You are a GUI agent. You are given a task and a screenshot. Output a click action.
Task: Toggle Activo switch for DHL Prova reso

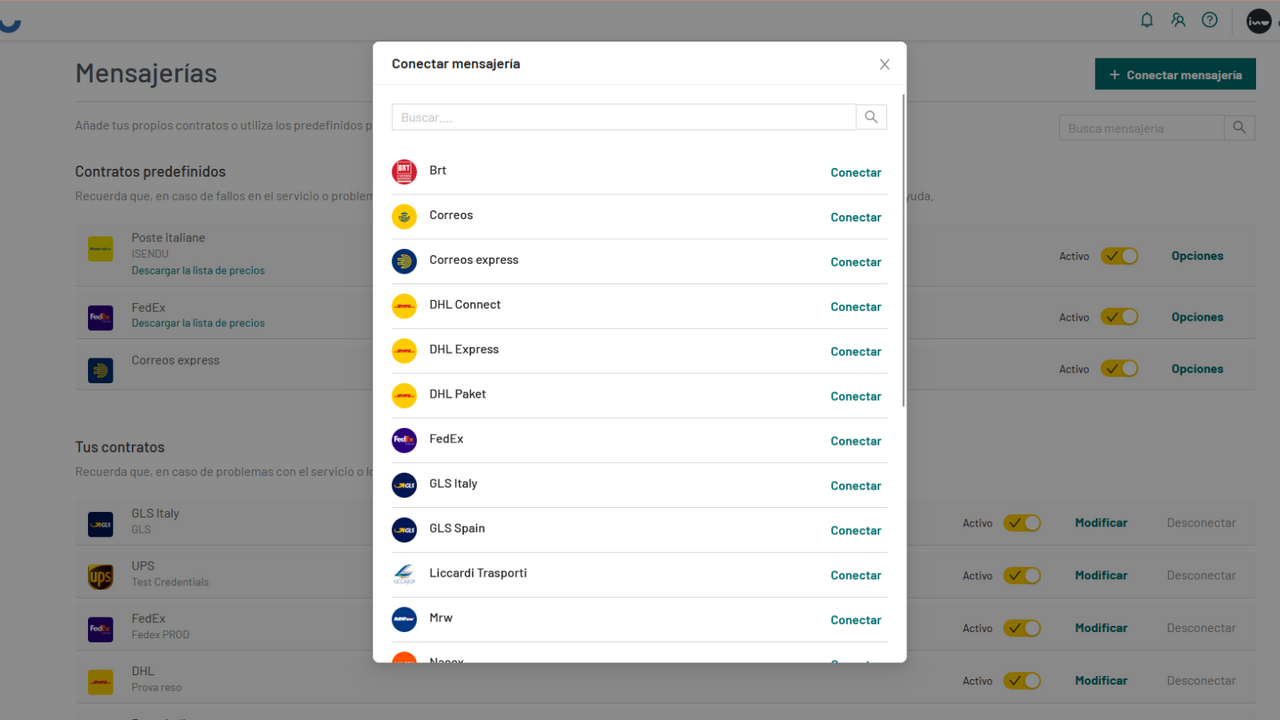click(x=1023, y=681)
